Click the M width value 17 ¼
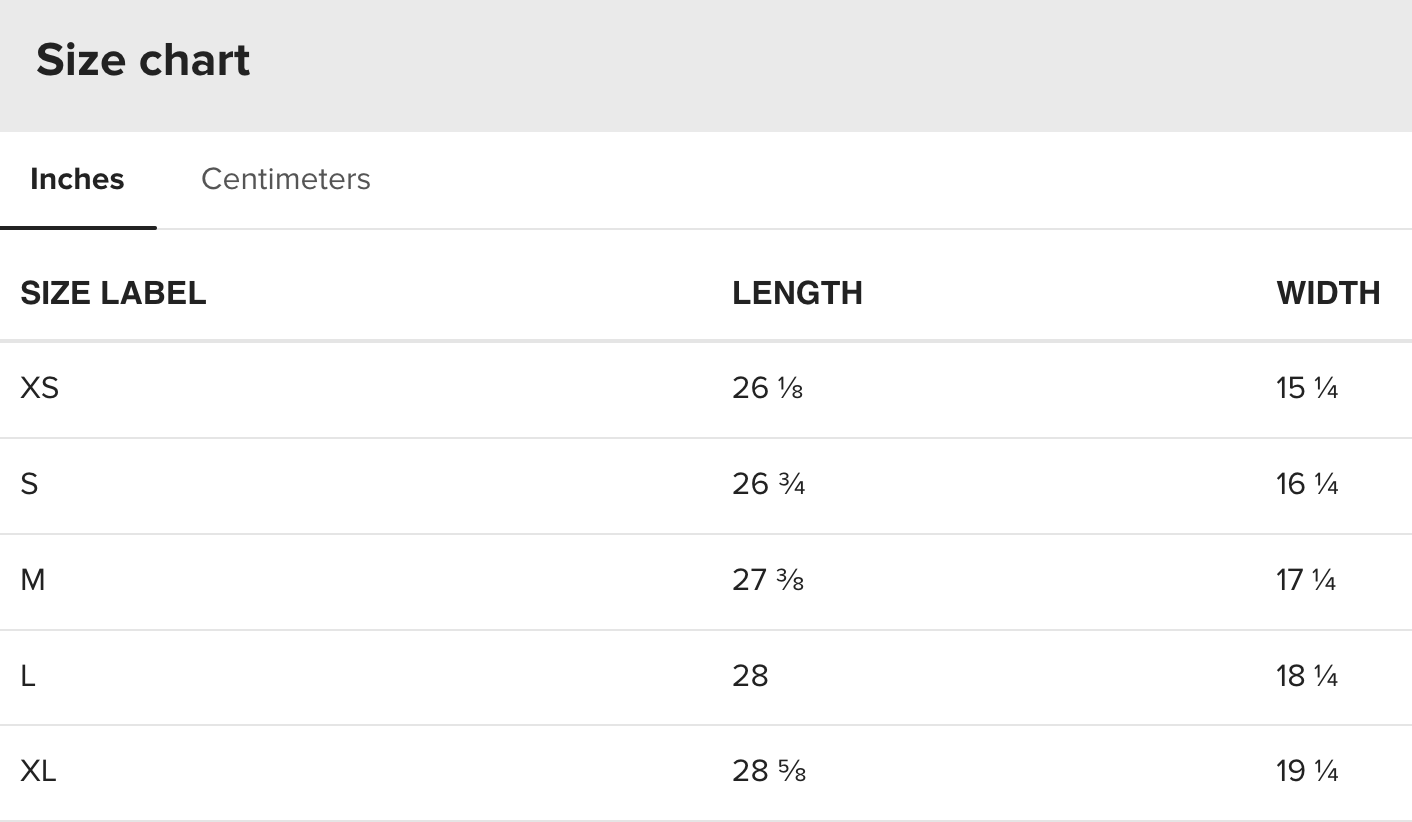The image size is (1412, 822). click(x=1306, y=580)
